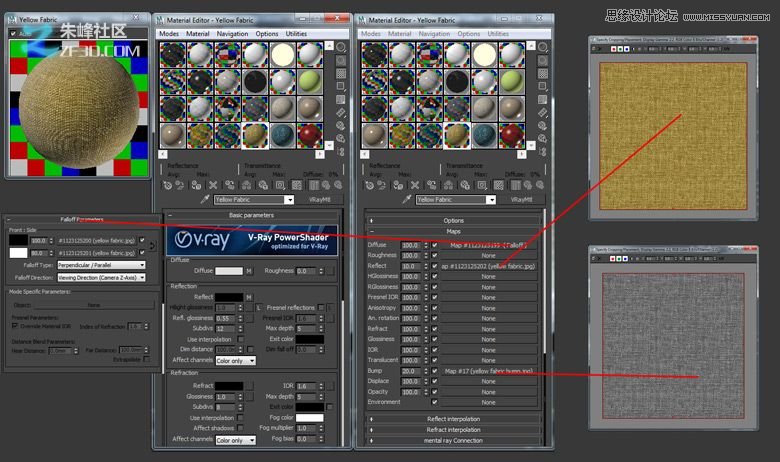Enable Fresnel reflections checkbox
This screenshot has width=780, height=462.
click(321, 307)
